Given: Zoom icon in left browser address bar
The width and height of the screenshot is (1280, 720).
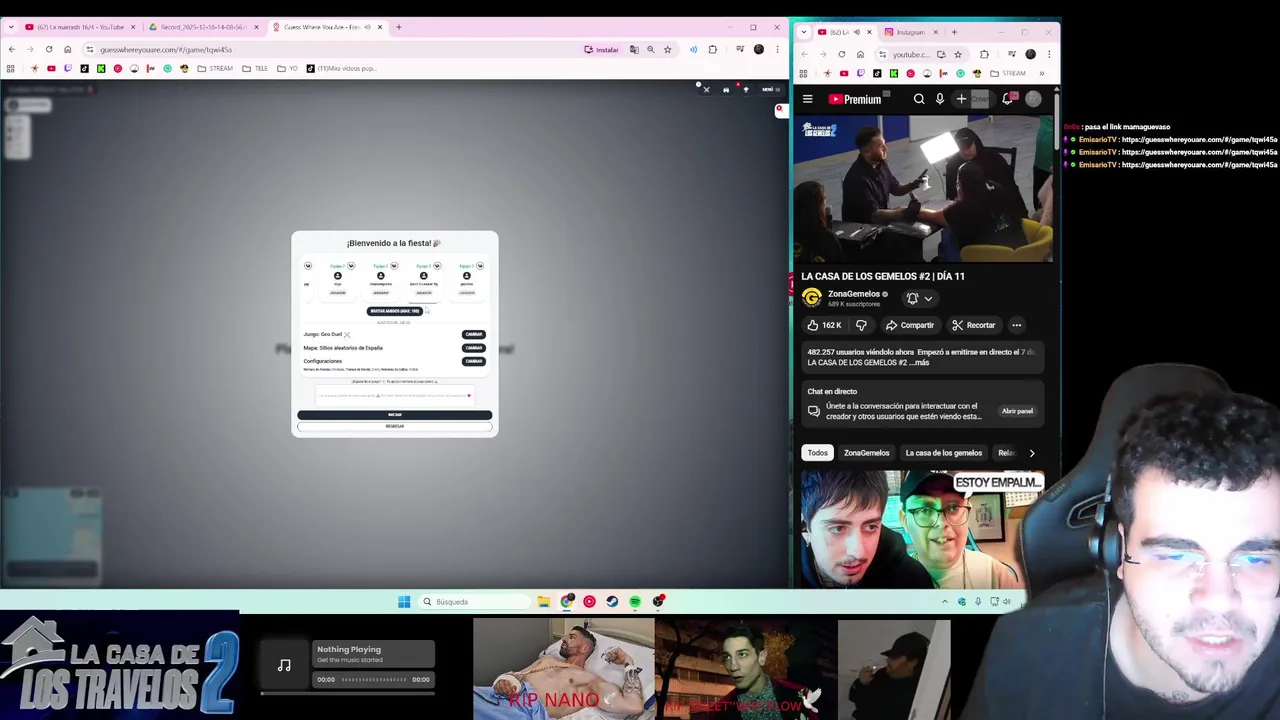Looking at the screenshot, I should click(x=651, y=49).
